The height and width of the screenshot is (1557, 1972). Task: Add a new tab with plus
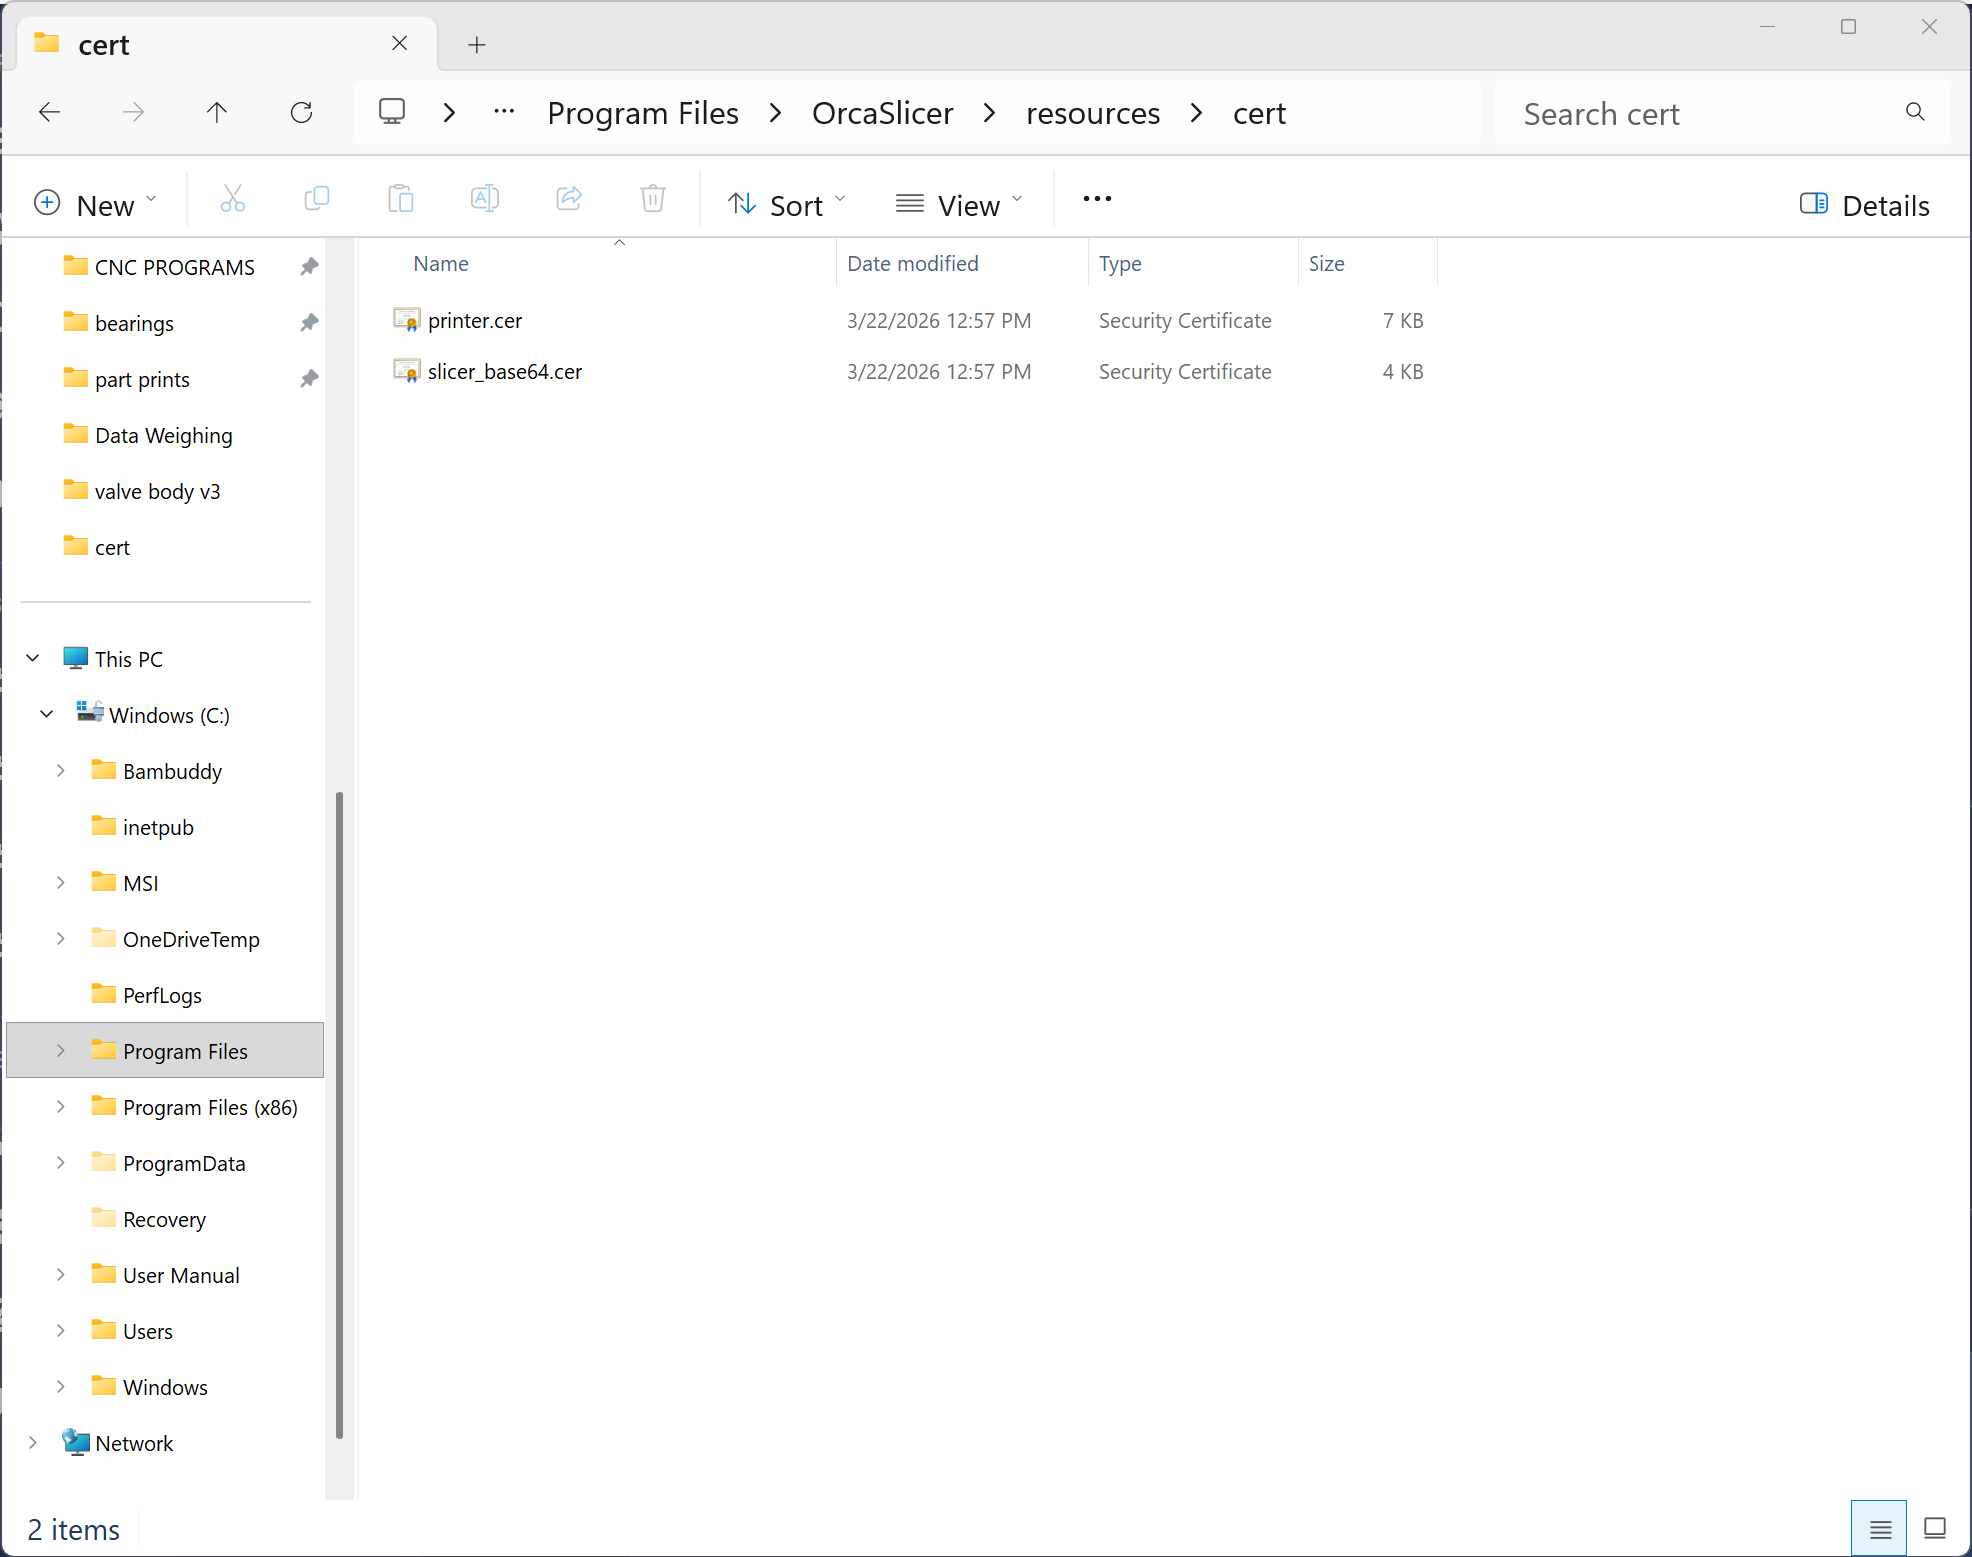pyautogui.click(x=477, y=44)
